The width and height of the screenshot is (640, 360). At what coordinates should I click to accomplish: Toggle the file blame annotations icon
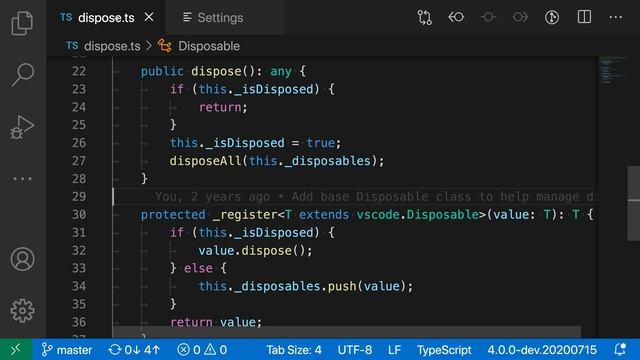coord(552,17)
